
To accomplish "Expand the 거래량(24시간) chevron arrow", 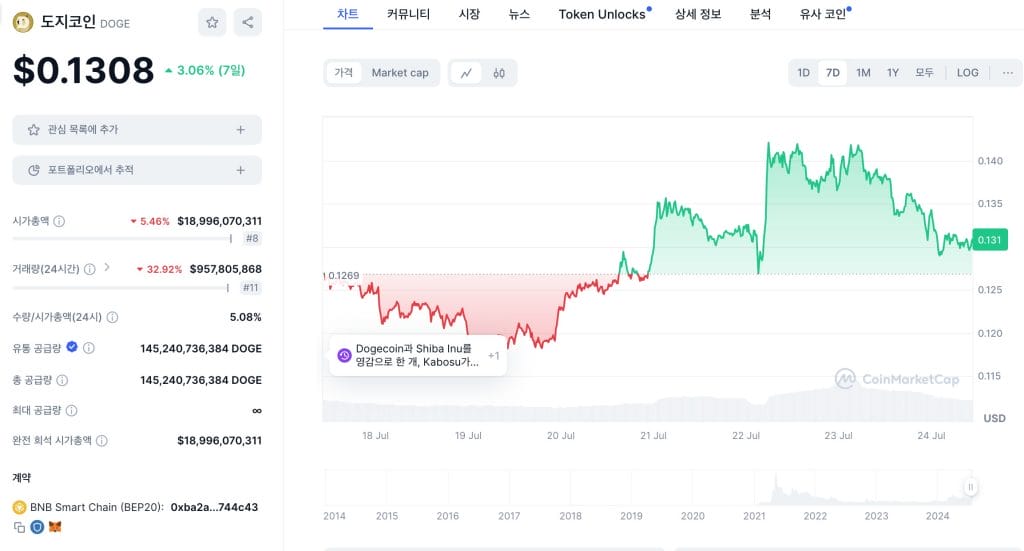I will [107, 268].
